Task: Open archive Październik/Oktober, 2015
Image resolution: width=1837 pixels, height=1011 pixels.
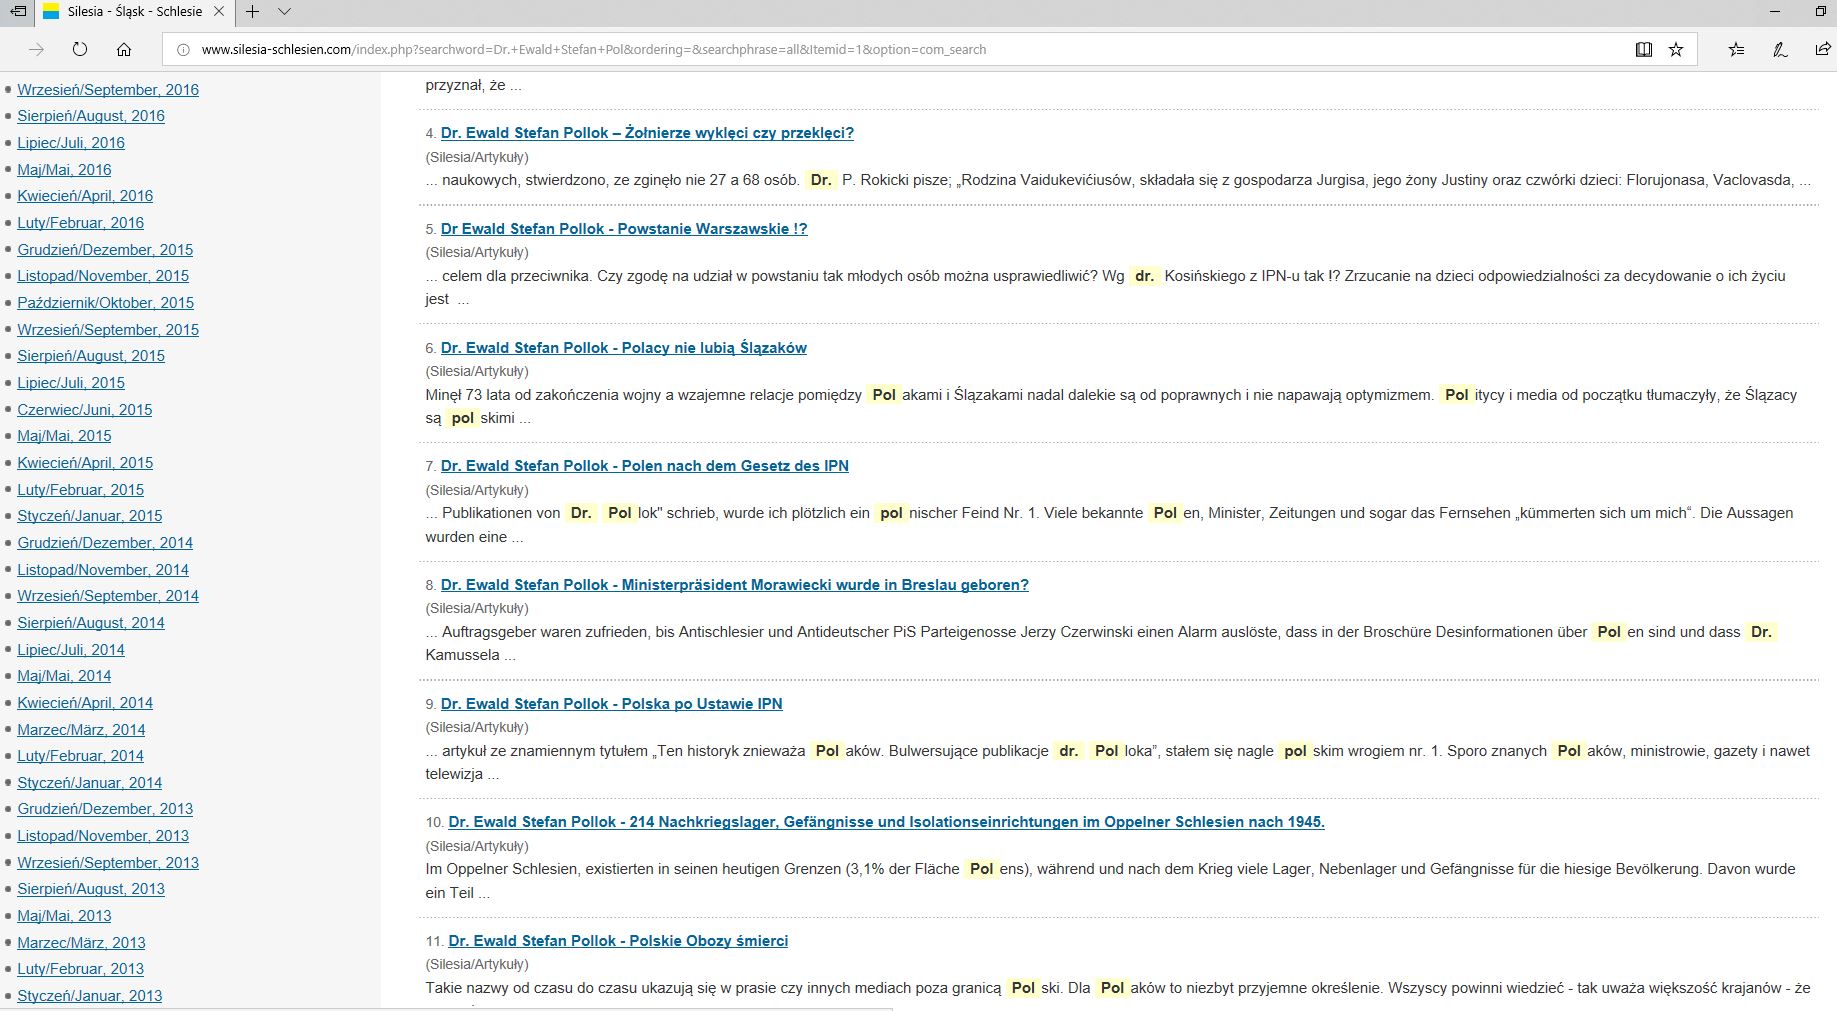Action: [x=105, y=303]
